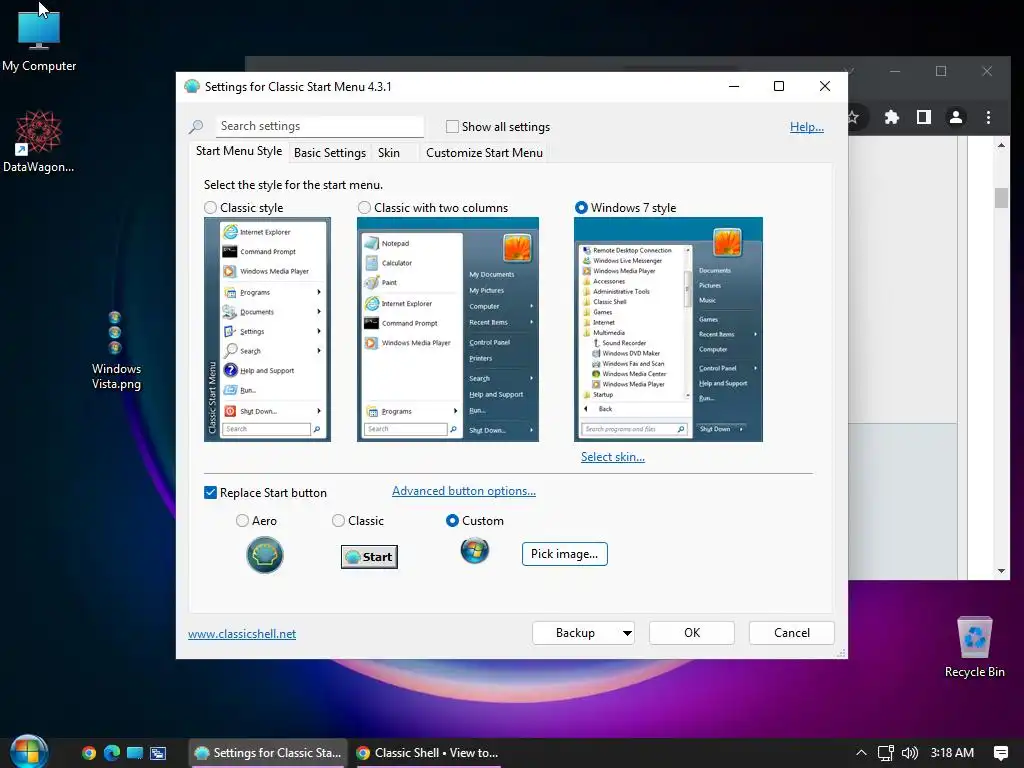Image resolution: width=1024 pixels, height=768 pixels.
Task: Enable the Show all settings checkbox
Action: click(x=452, y=127)
